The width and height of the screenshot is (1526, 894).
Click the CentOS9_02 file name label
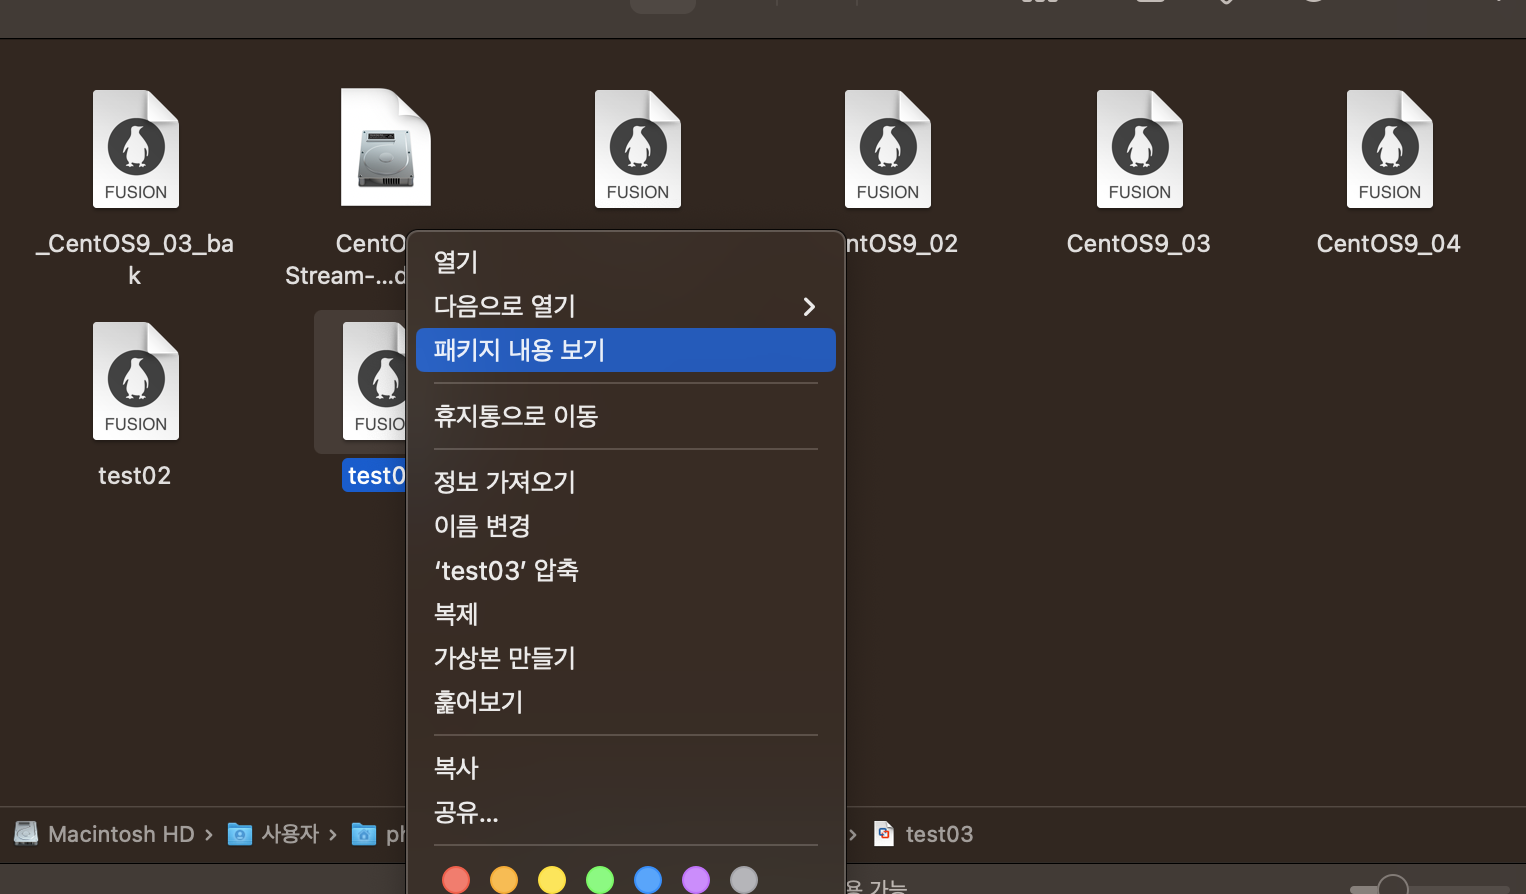902,243
